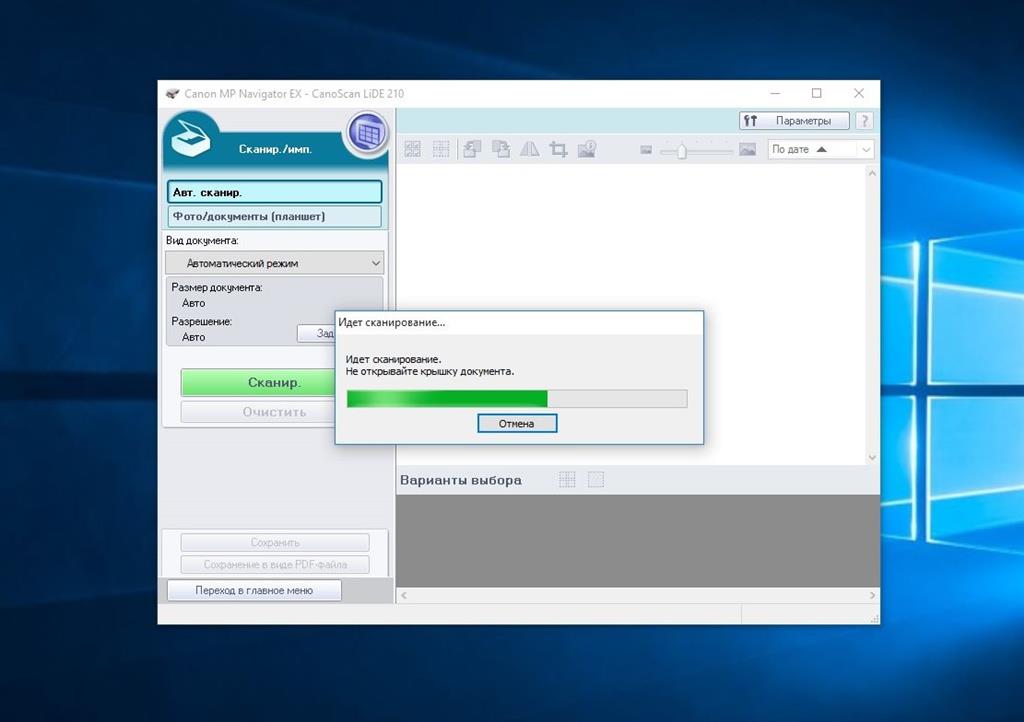Open help with the question mark button
The image size is (1024, 722).
(x=864, y=121)
